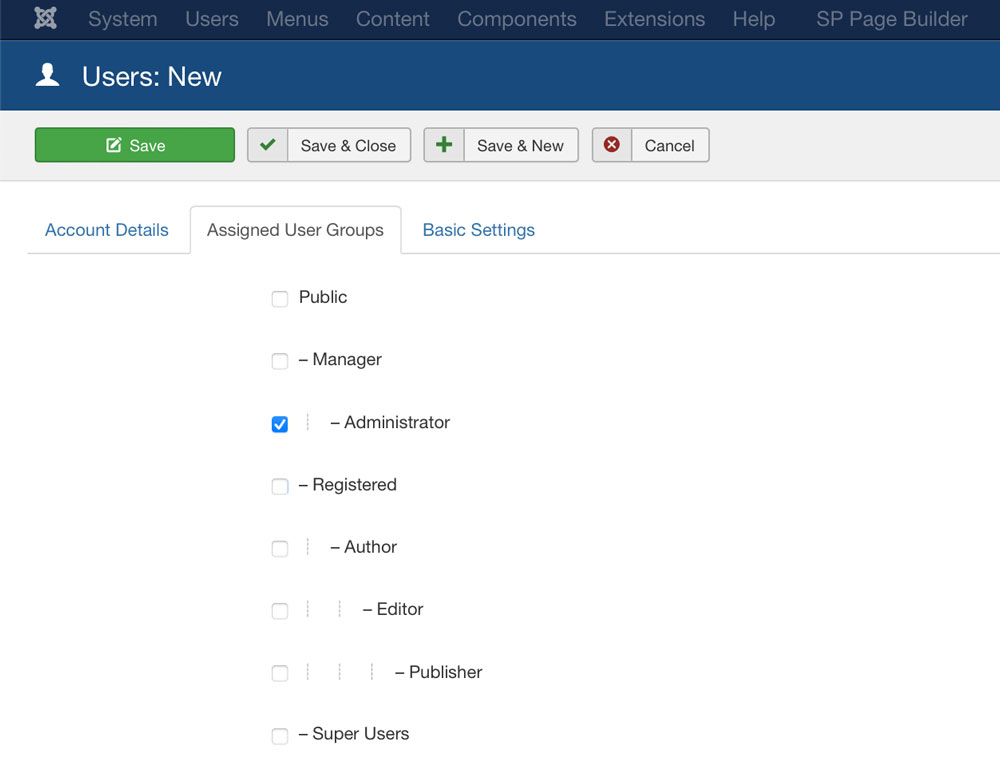
Task: Enable the Registered user group
Action: pyautogui.click(x=280, y=486)
